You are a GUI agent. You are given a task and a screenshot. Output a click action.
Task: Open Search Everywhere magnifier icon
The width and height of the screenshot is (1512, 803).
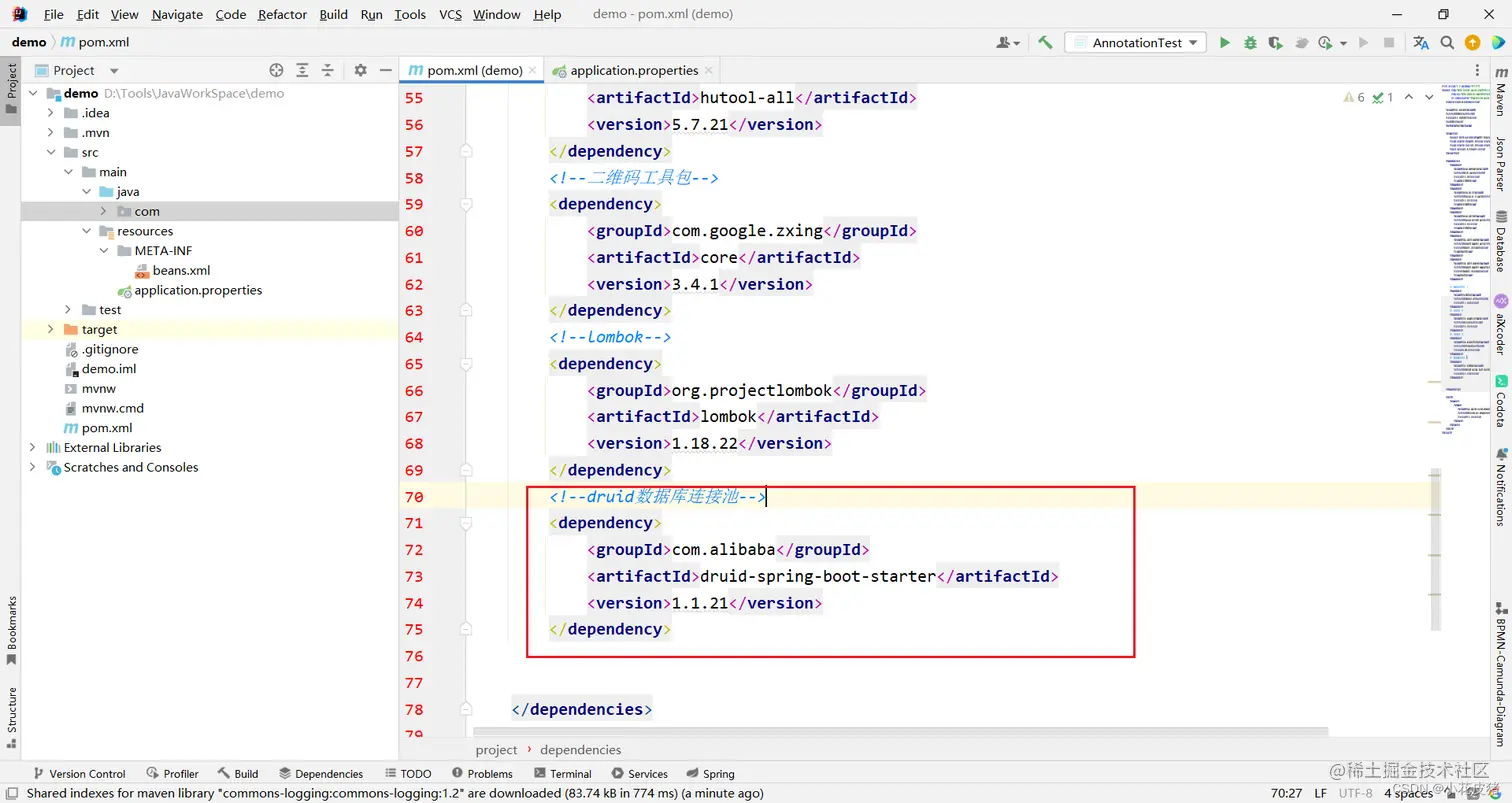[x=1447, y=43]
